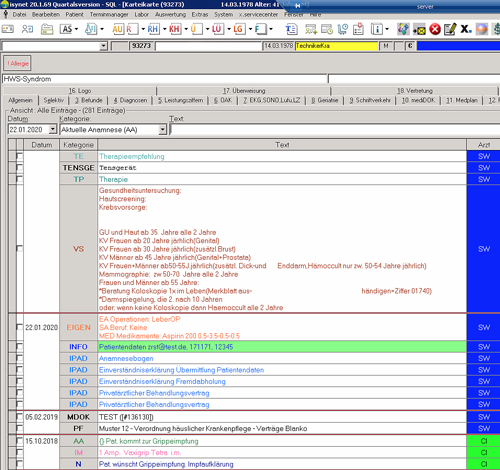Open the IPAD Anamnesebogen entry link
This screenshot has width=500, height=470.
[126, 358]
